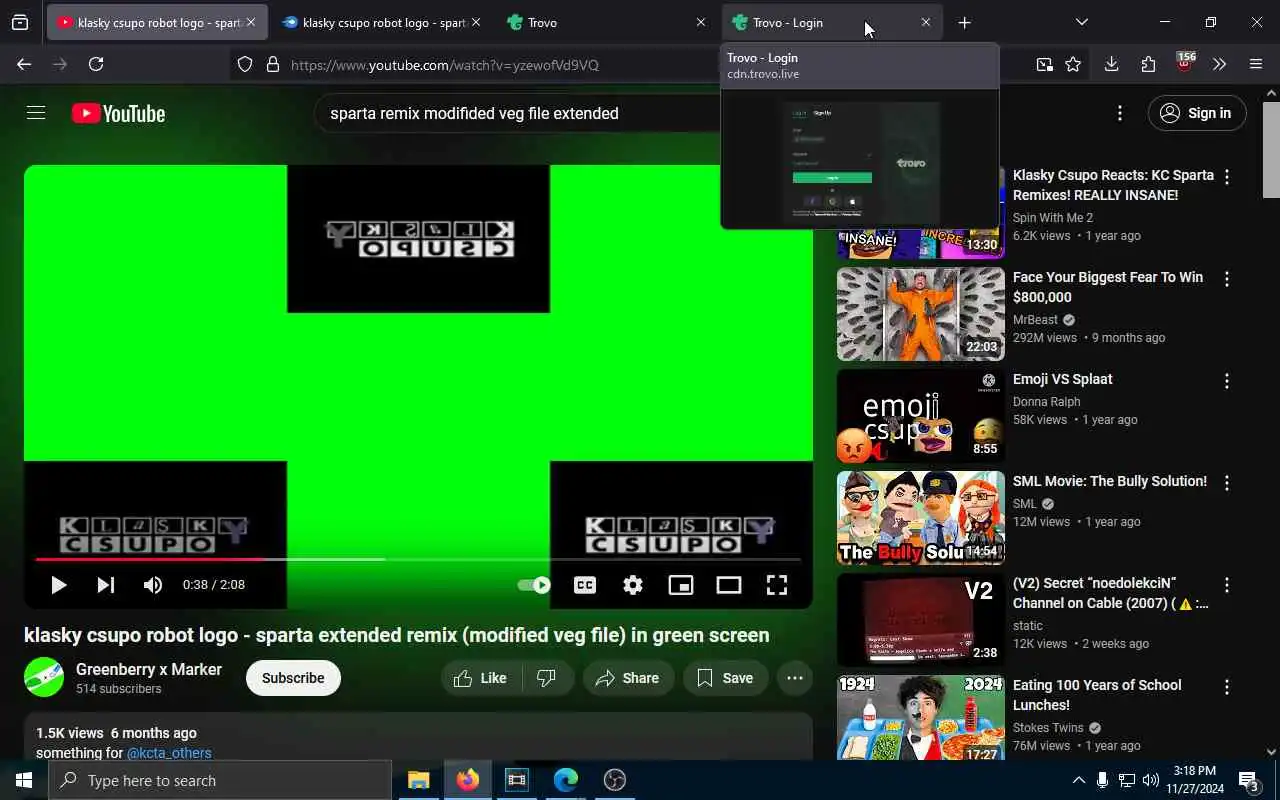
Task: Share the video
Action: (628, 678)
